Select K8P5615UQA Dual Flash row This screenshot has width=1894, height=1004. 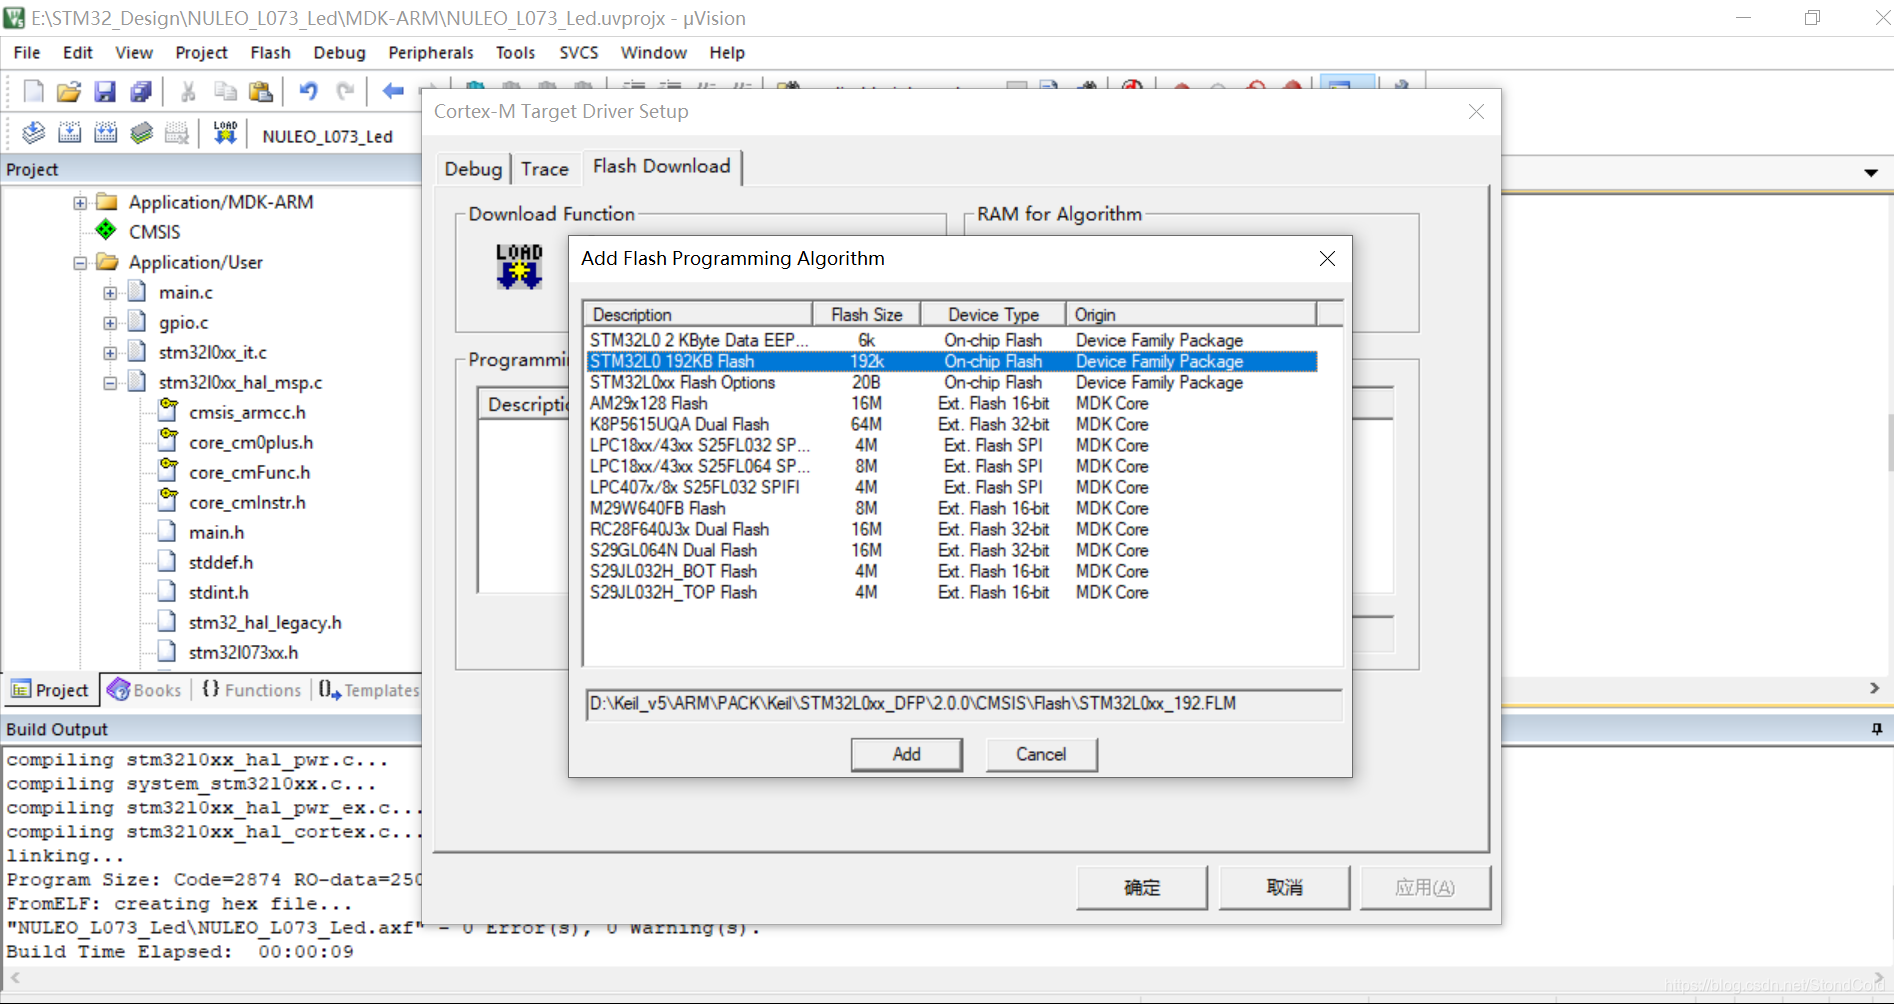(951, 425)
